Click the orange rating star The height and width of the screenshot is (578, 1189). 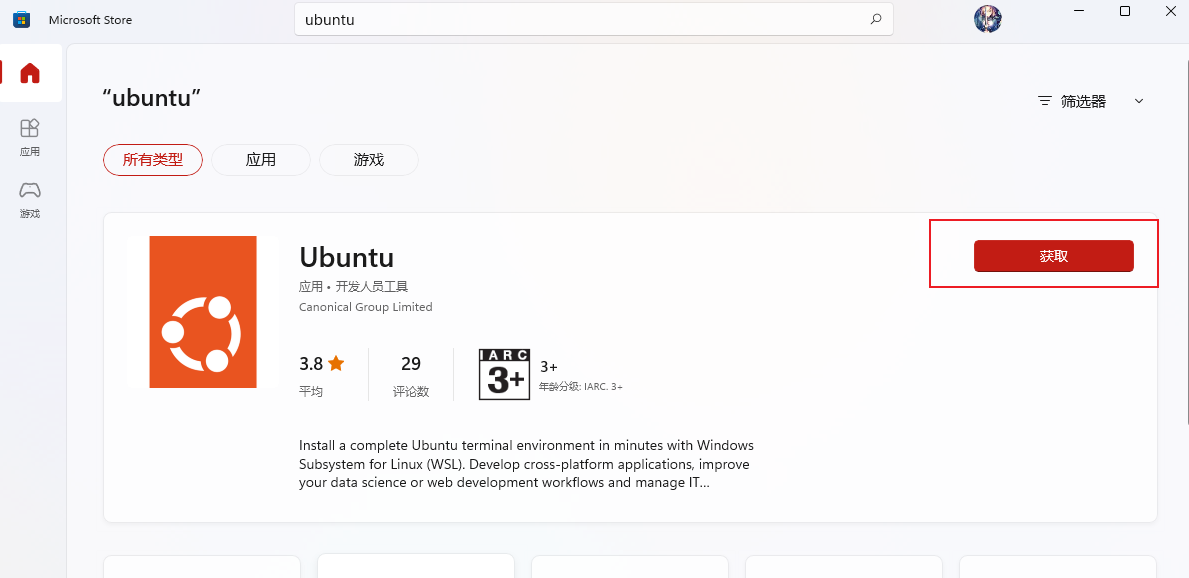(336, 363)
